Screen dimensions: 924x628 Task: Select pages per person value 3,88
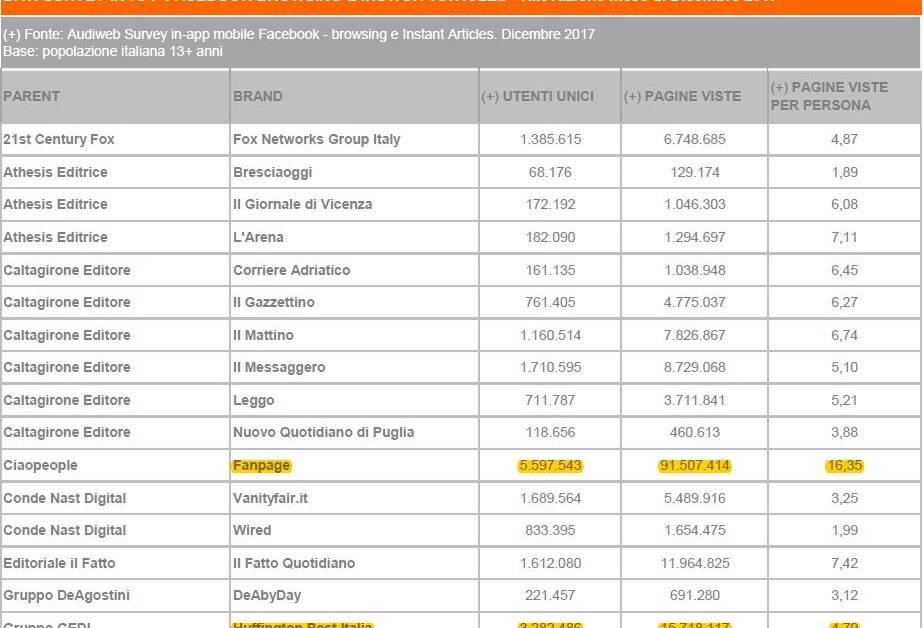tap(844, 432)
